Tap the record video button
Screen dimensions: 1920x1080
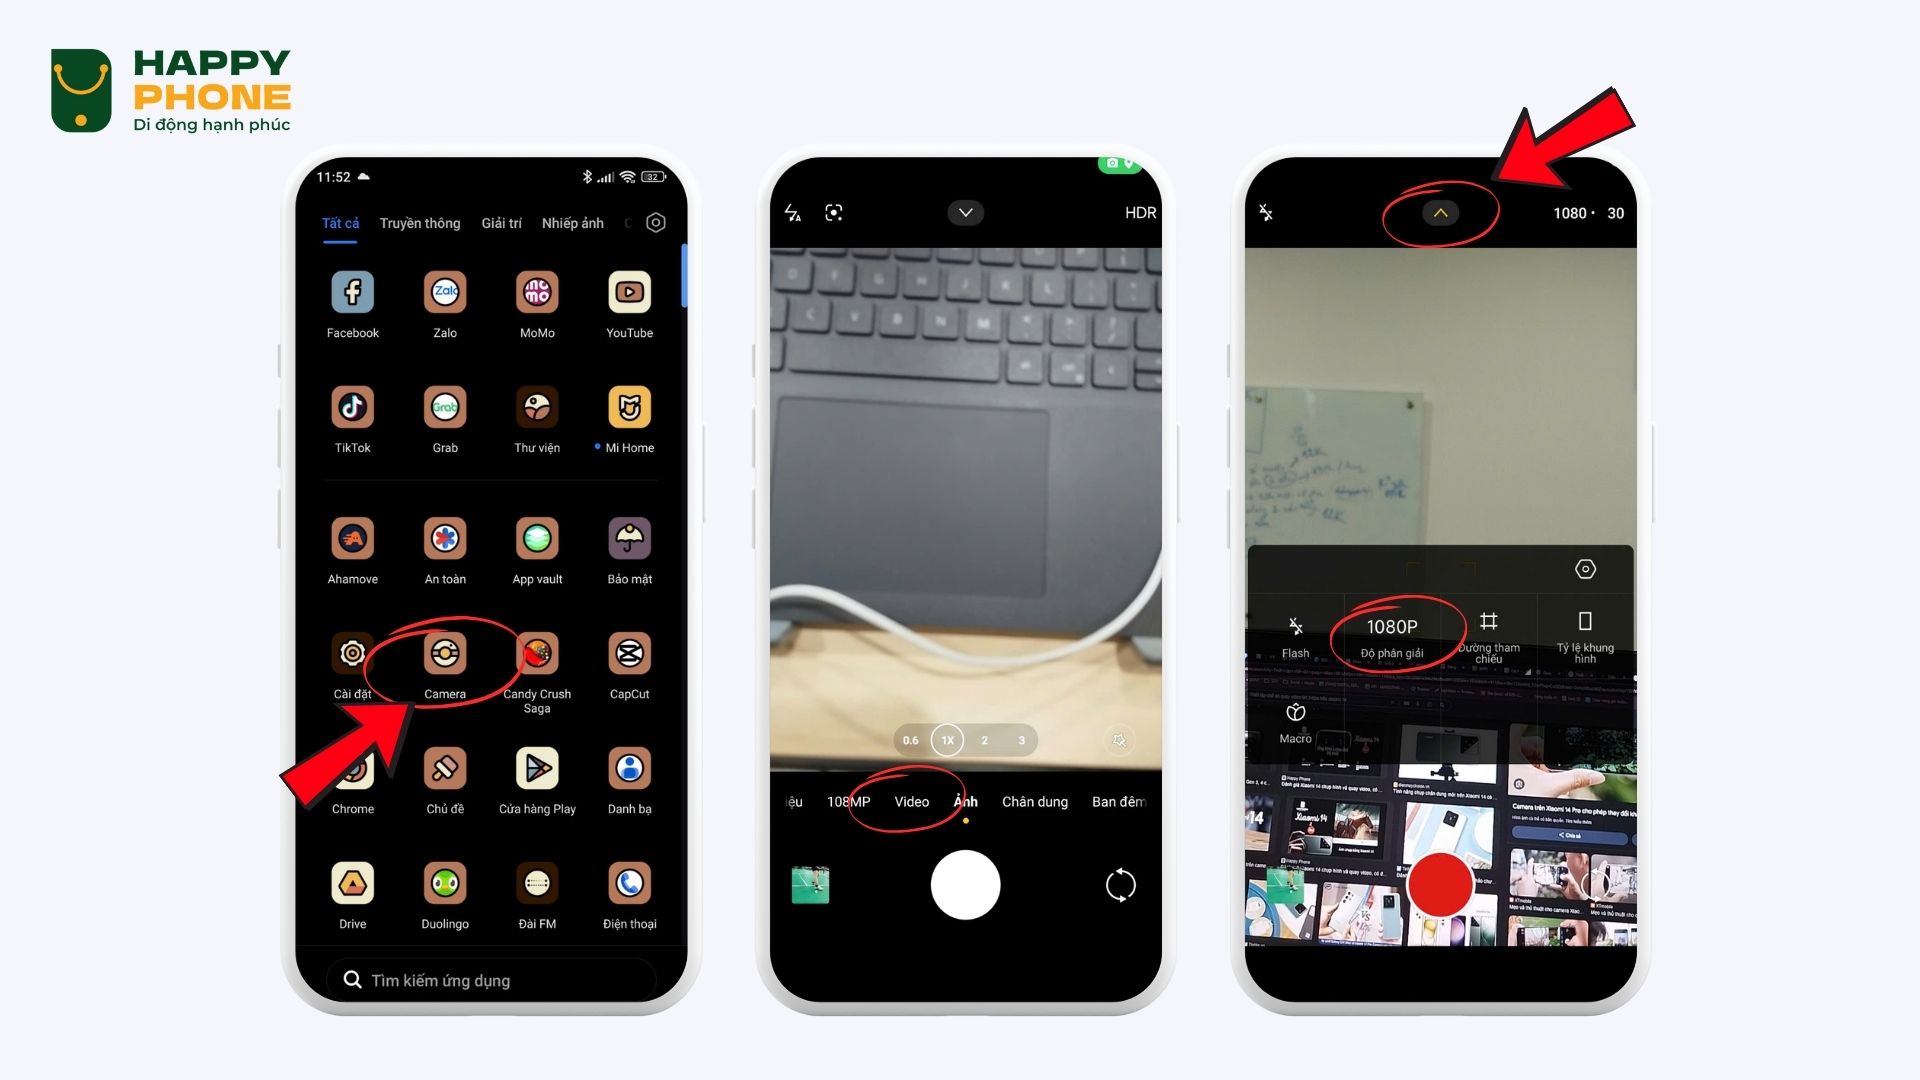click(x=1440, y=885)
